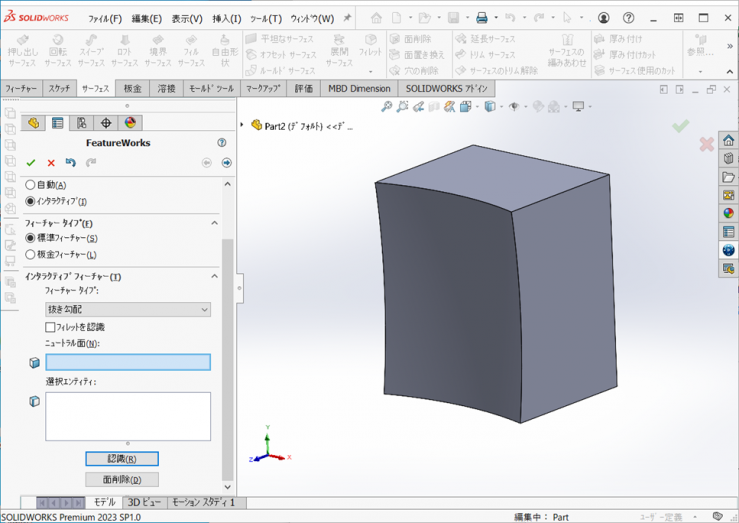The height and width of the screenshot is (523, 739).
Task: Open the FeatureWorks help icon
Action: 222,143
